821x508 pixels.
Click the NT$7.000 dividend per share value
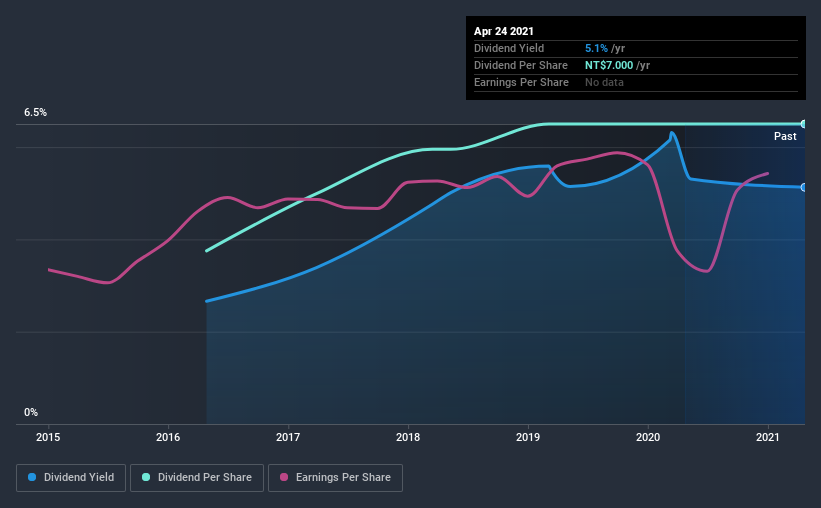(x=609, y=65)
